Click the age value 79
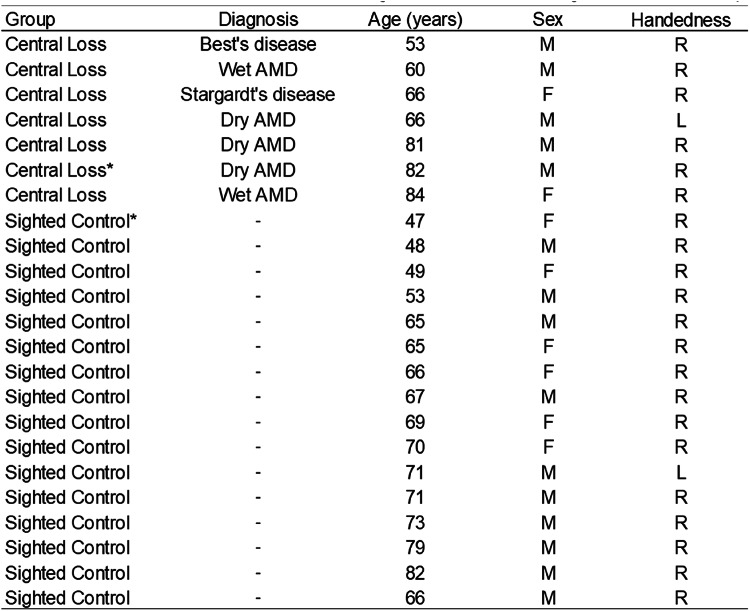 point(415,548)
